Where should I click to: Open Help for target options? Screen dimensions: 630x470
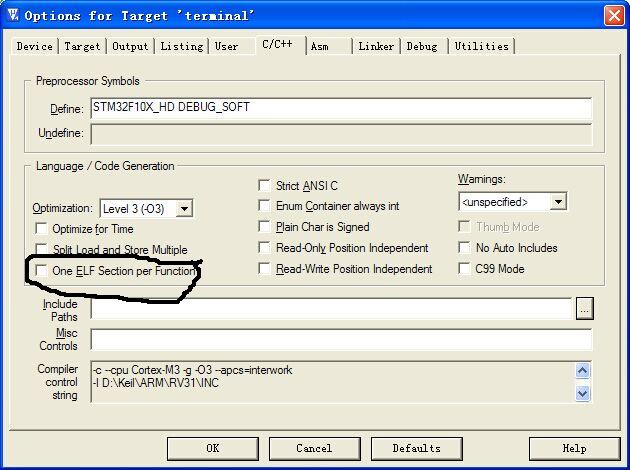point(575,448)
